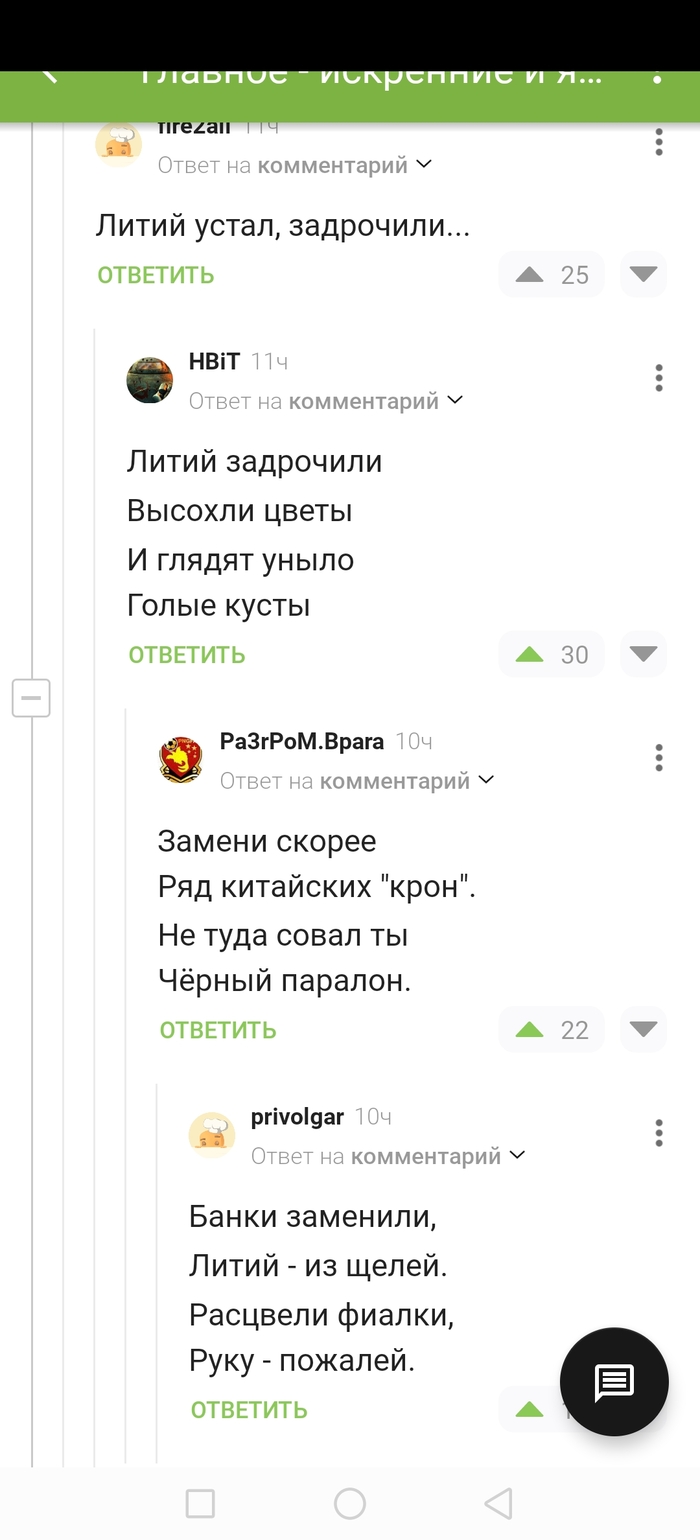Open HBiT's profile avatar
Viewport: 700px width, 1540px height.
tap(148, 379)
